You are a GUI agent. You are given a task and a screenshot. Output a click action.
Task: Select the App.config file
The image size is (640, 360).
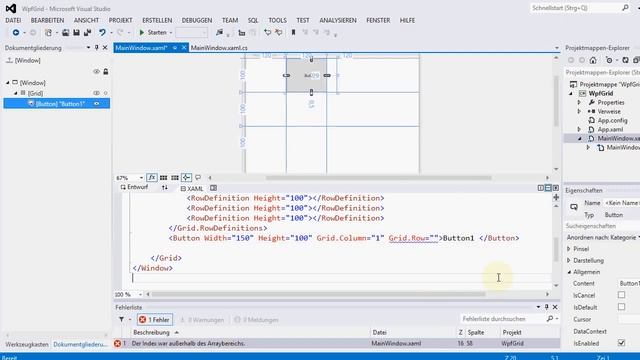pyautogui.click(x=612, y=120)
